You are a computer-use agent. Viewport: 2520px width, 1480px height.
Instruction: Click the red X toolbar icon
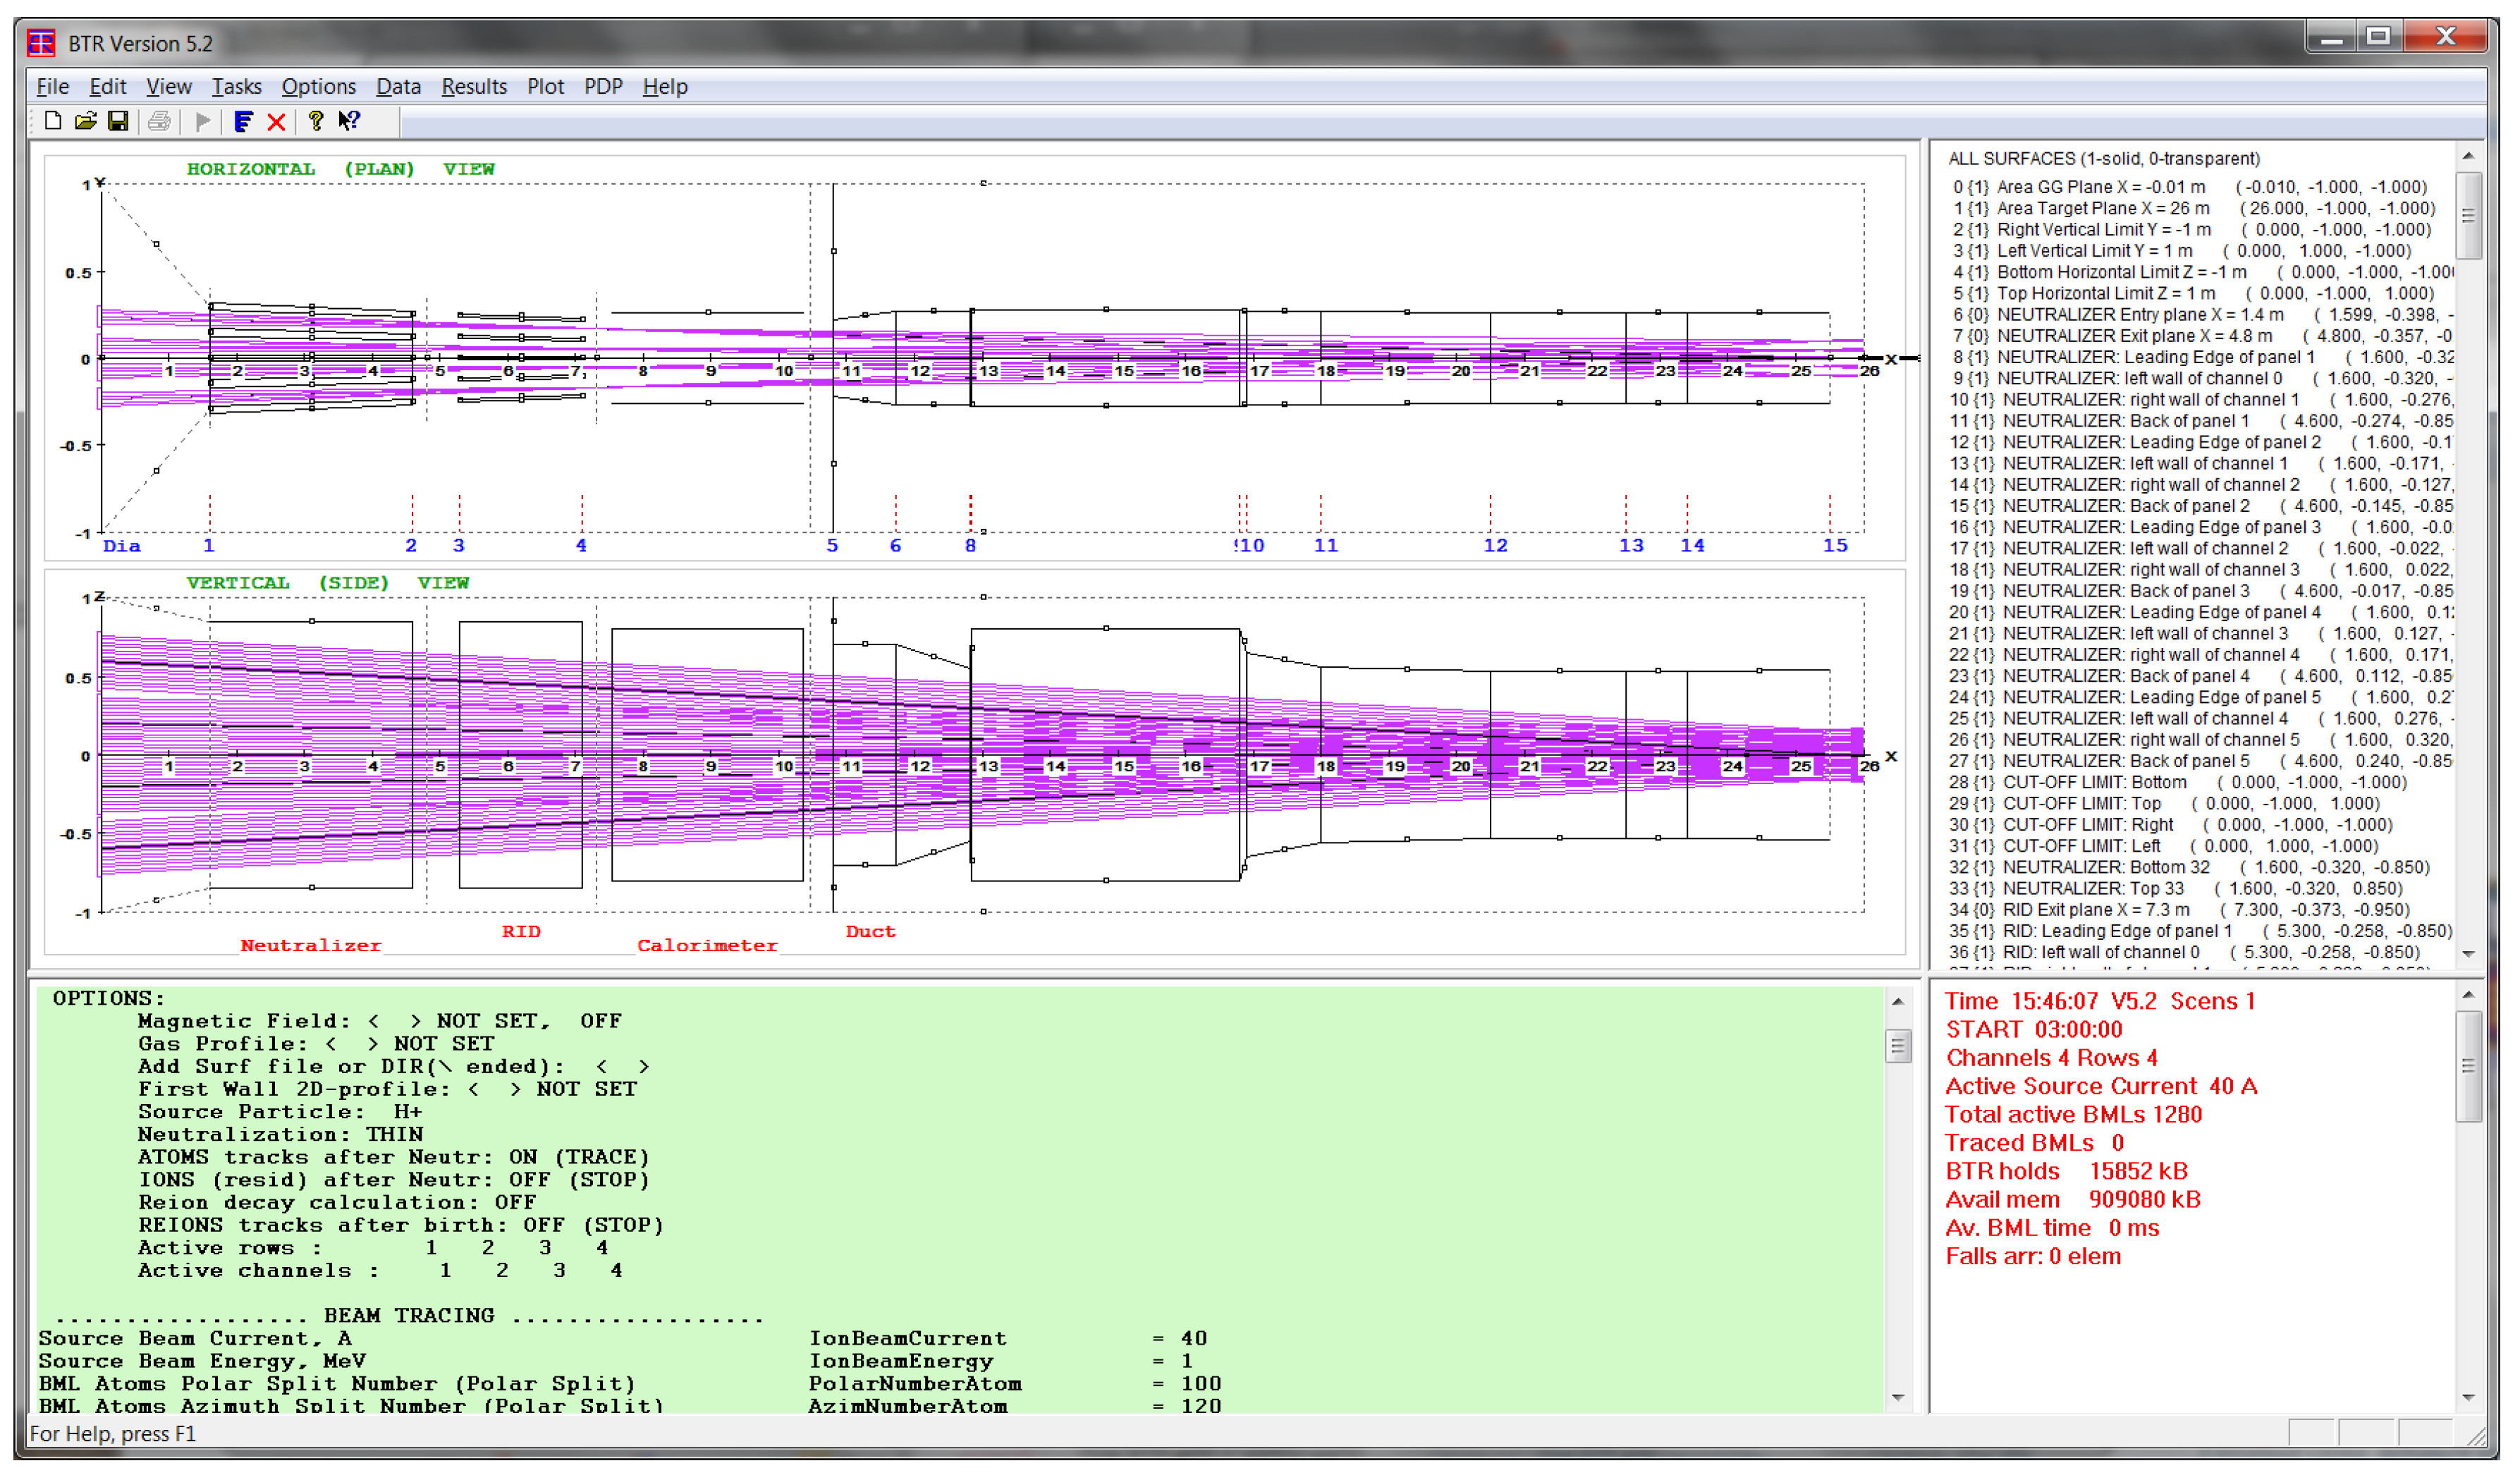[276, 121]
